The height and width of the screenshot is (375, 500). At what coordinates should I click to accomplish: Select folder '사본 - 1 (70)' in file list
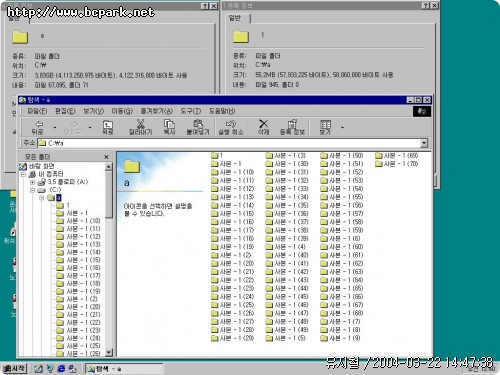(x=396, y=164)
